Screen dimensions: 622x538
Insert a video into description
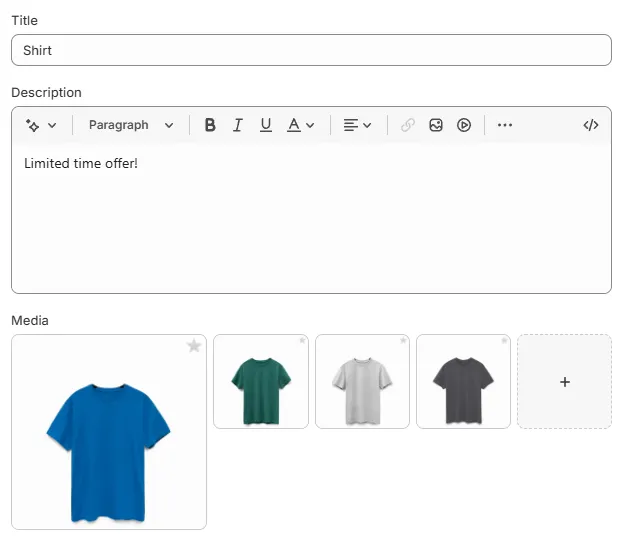464,125
